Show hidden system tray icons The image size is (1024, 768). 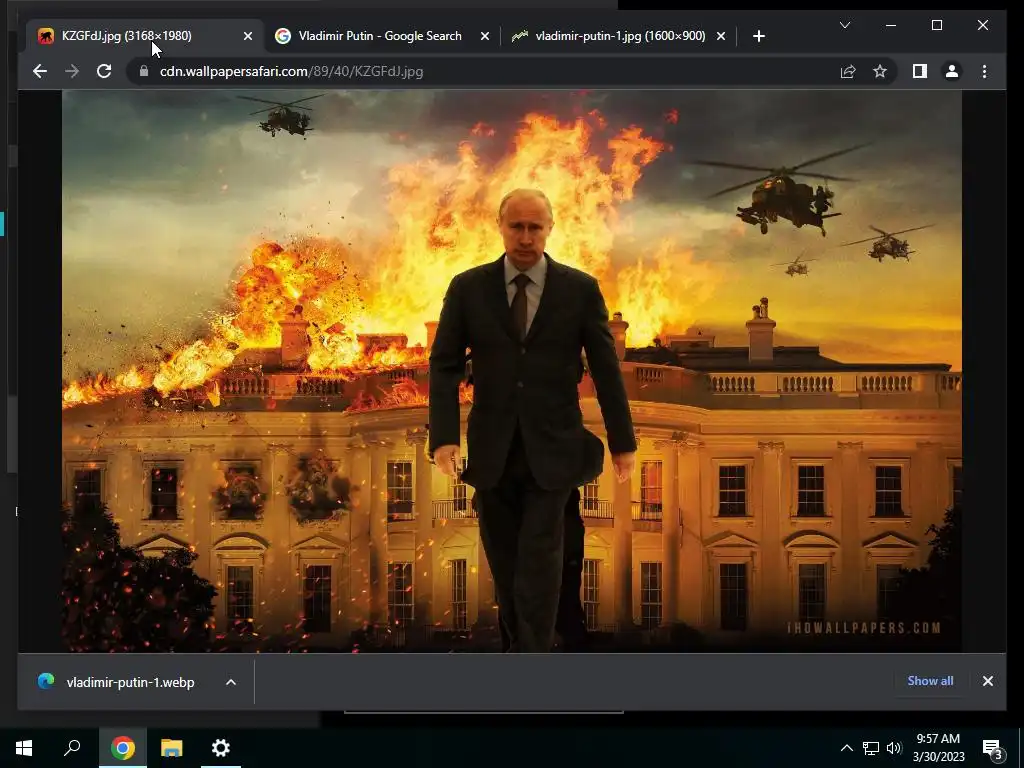click(x=846, y=748)
